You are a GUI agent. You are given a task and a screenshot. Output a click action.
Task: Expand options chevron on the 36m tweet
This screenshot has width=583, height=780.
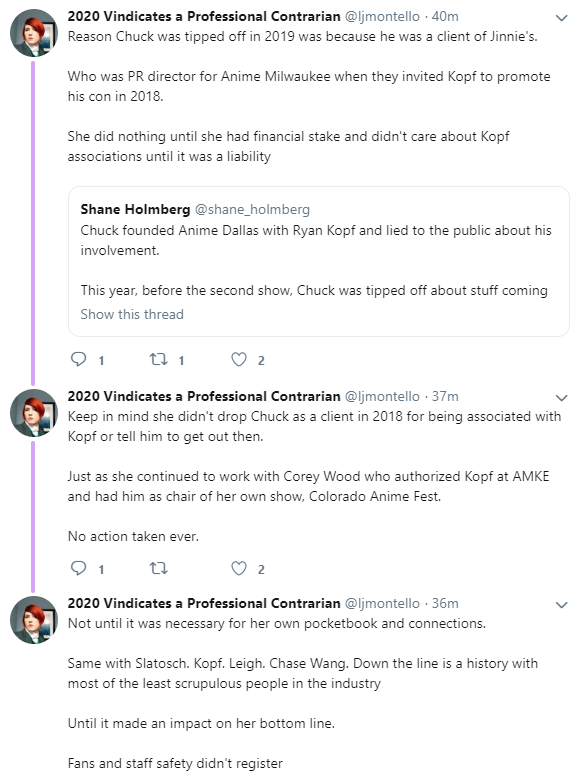click(562, 605)
